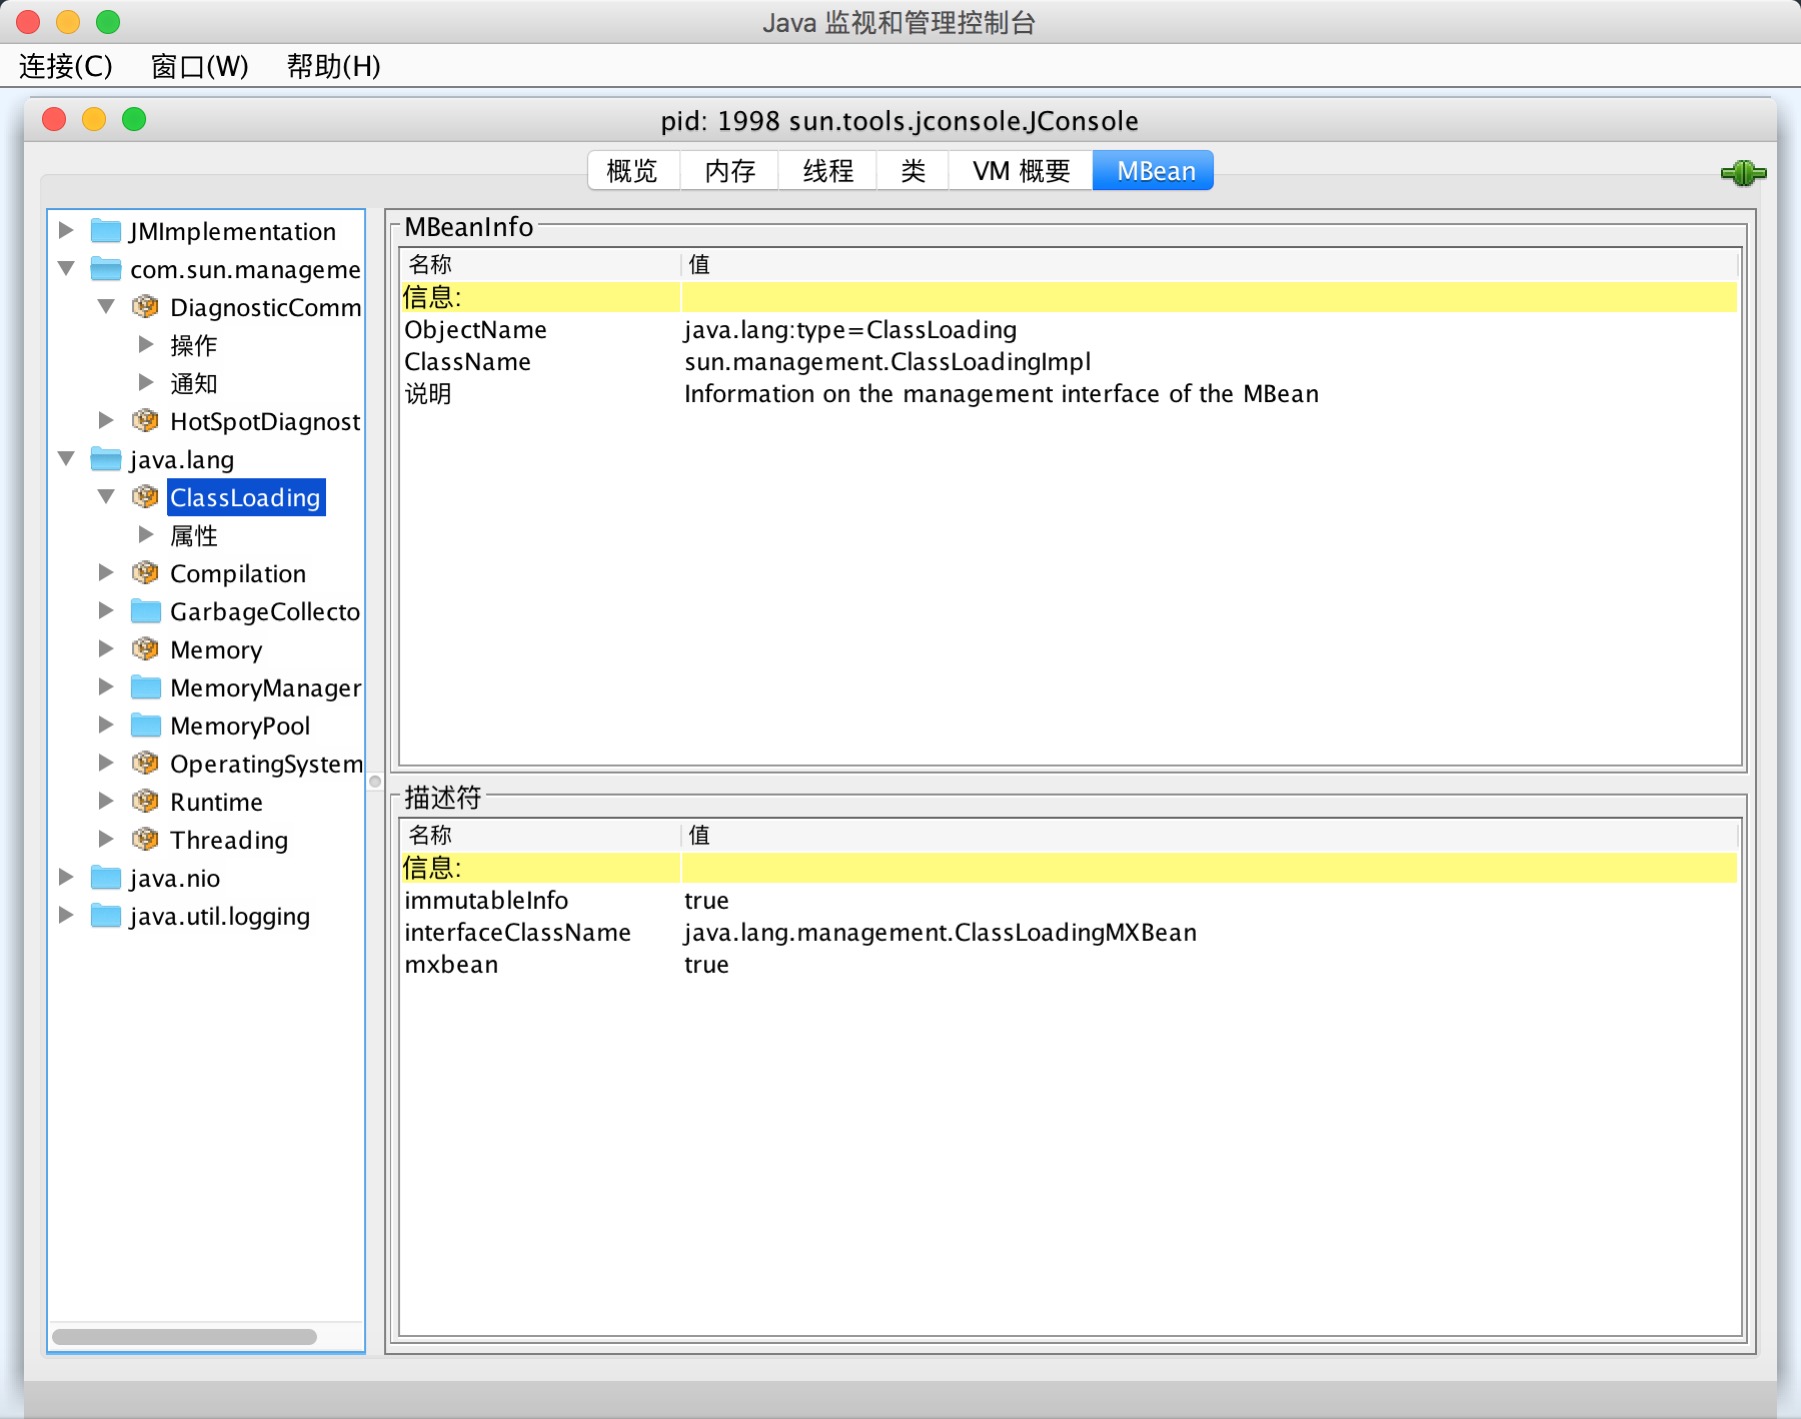Click the Compilation MBean icon
Viewport: 1801px width, 1419px height.
(x=145, y=572)
